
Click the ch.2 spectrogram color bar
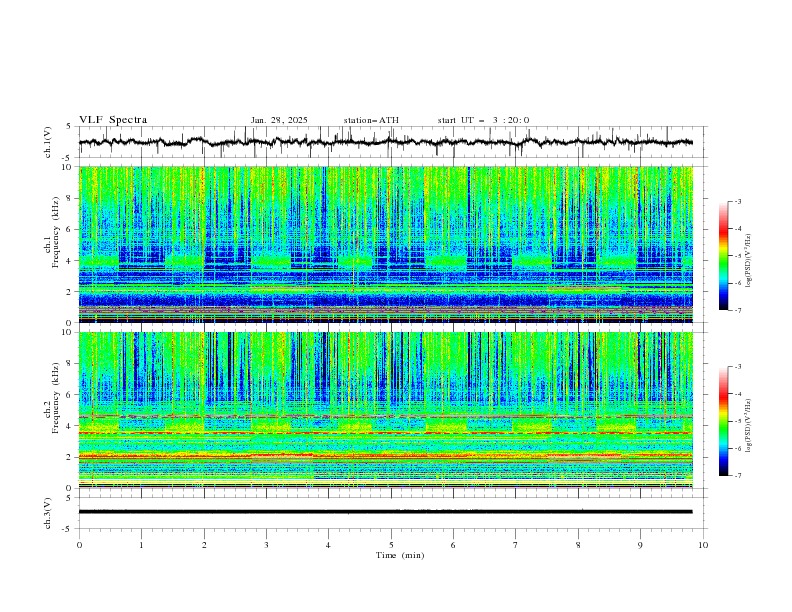click(724, 421)
